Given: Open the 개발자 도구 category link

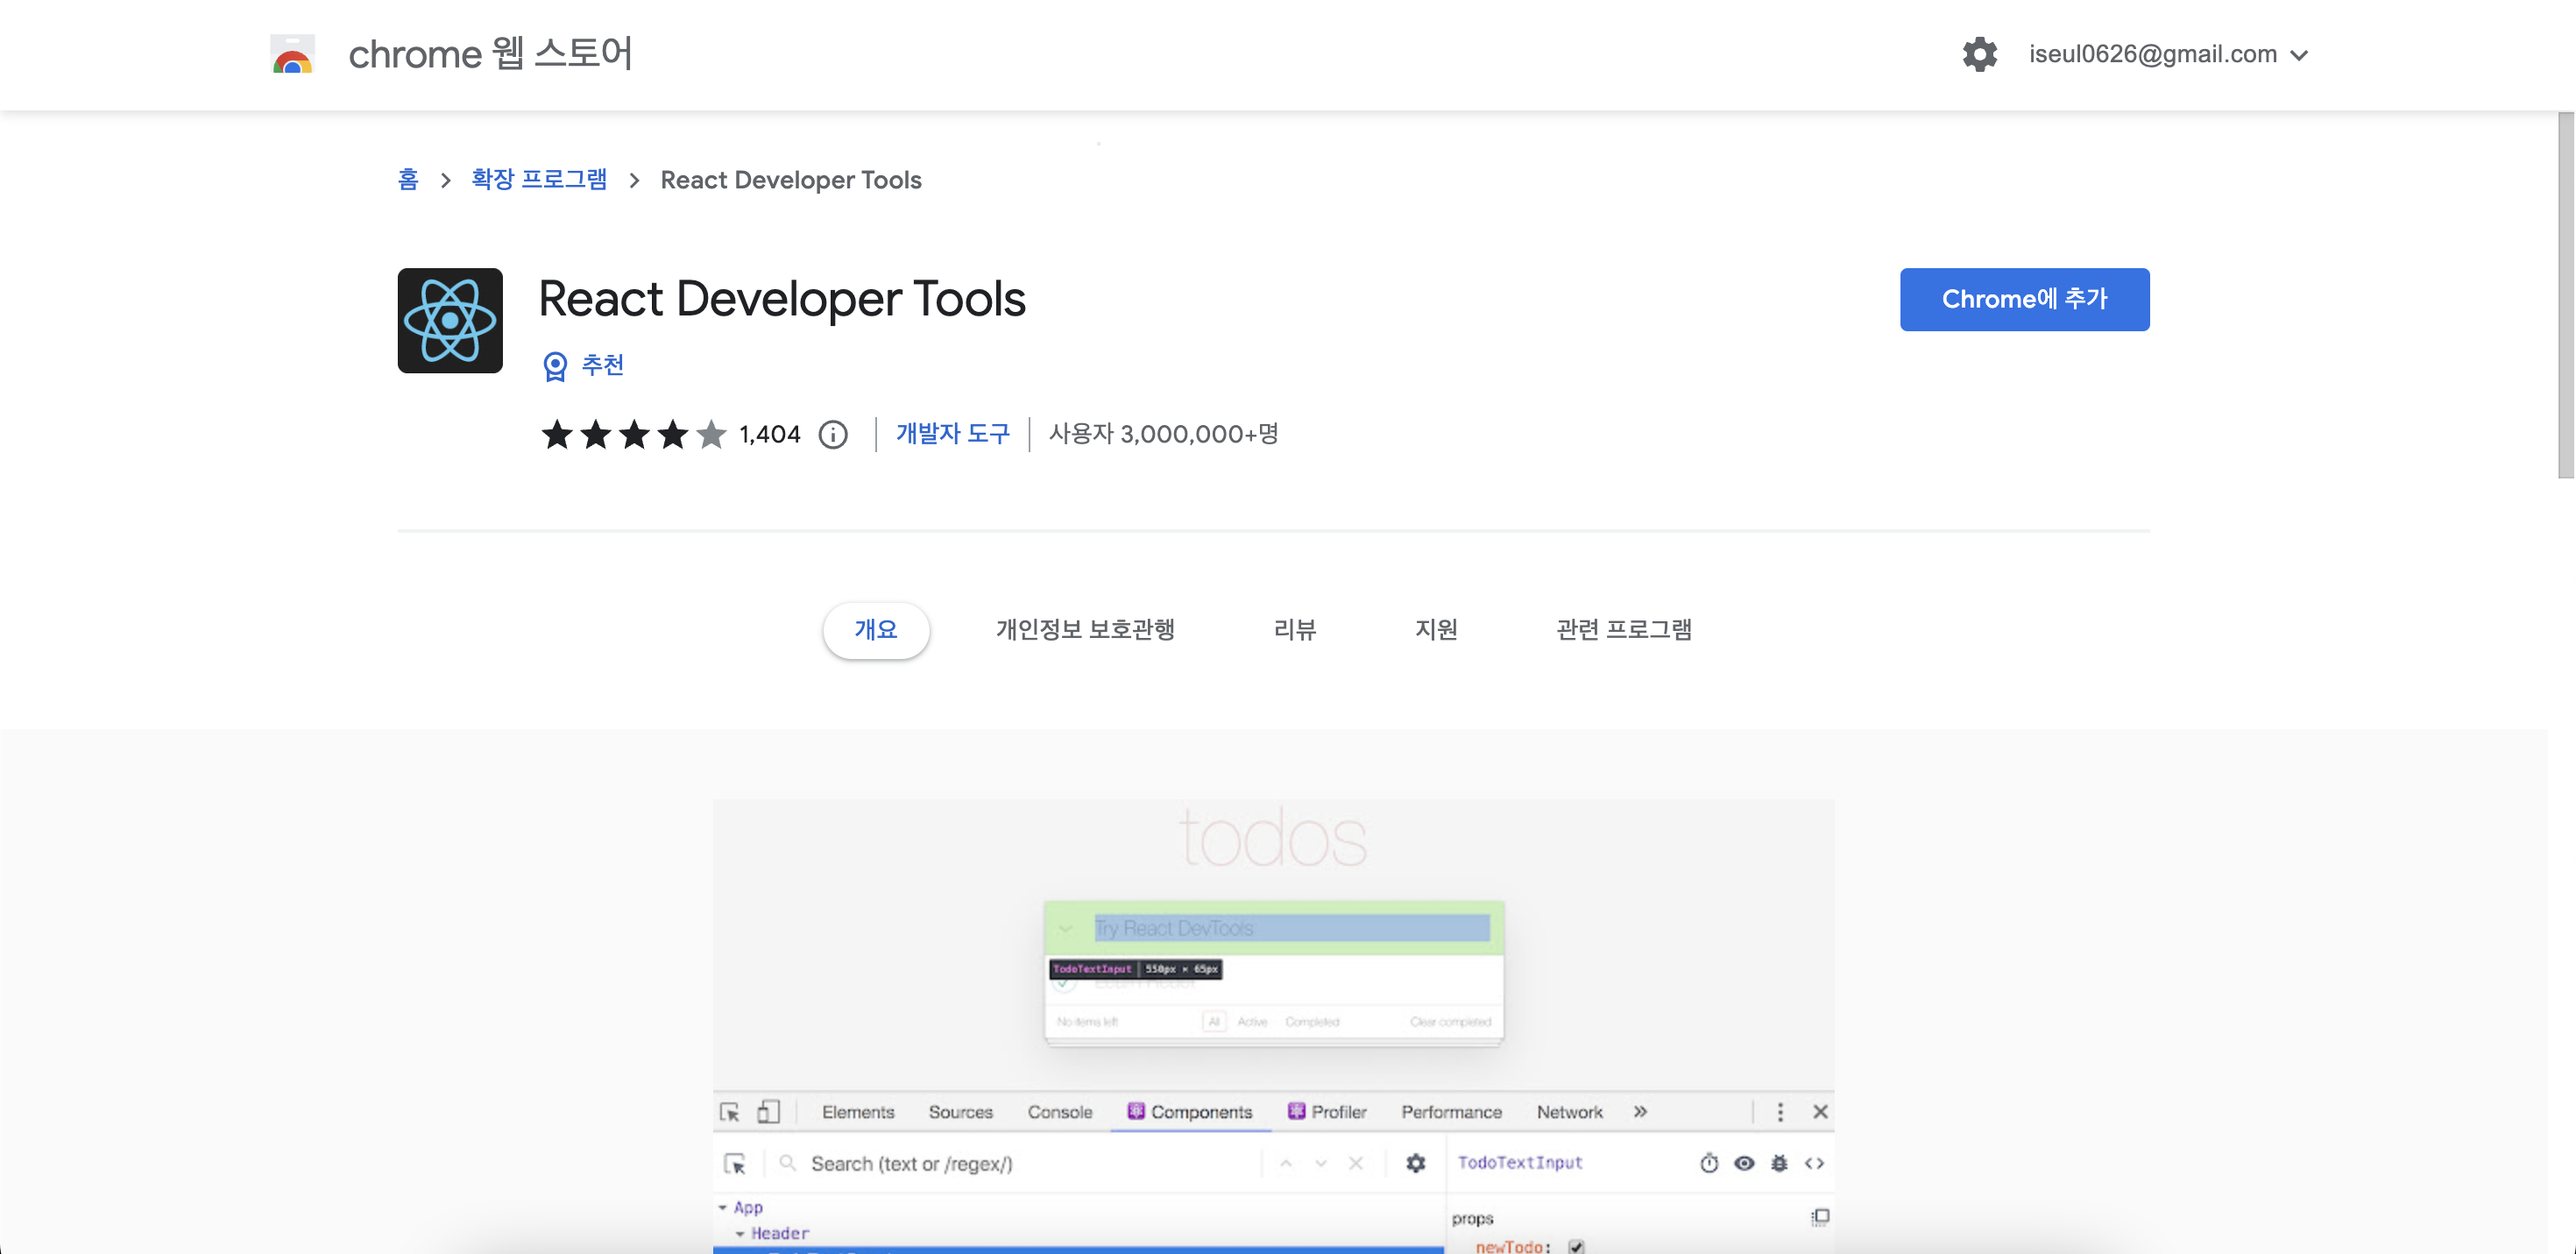Looking at the screenshot, I should coord(952,434).
